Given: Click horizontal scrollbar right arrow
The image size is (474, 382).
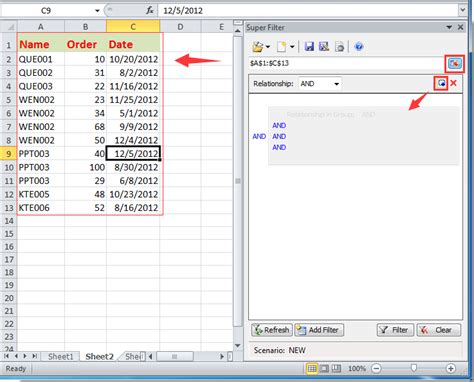Looking at the screenshot, I should click(222, 356).
